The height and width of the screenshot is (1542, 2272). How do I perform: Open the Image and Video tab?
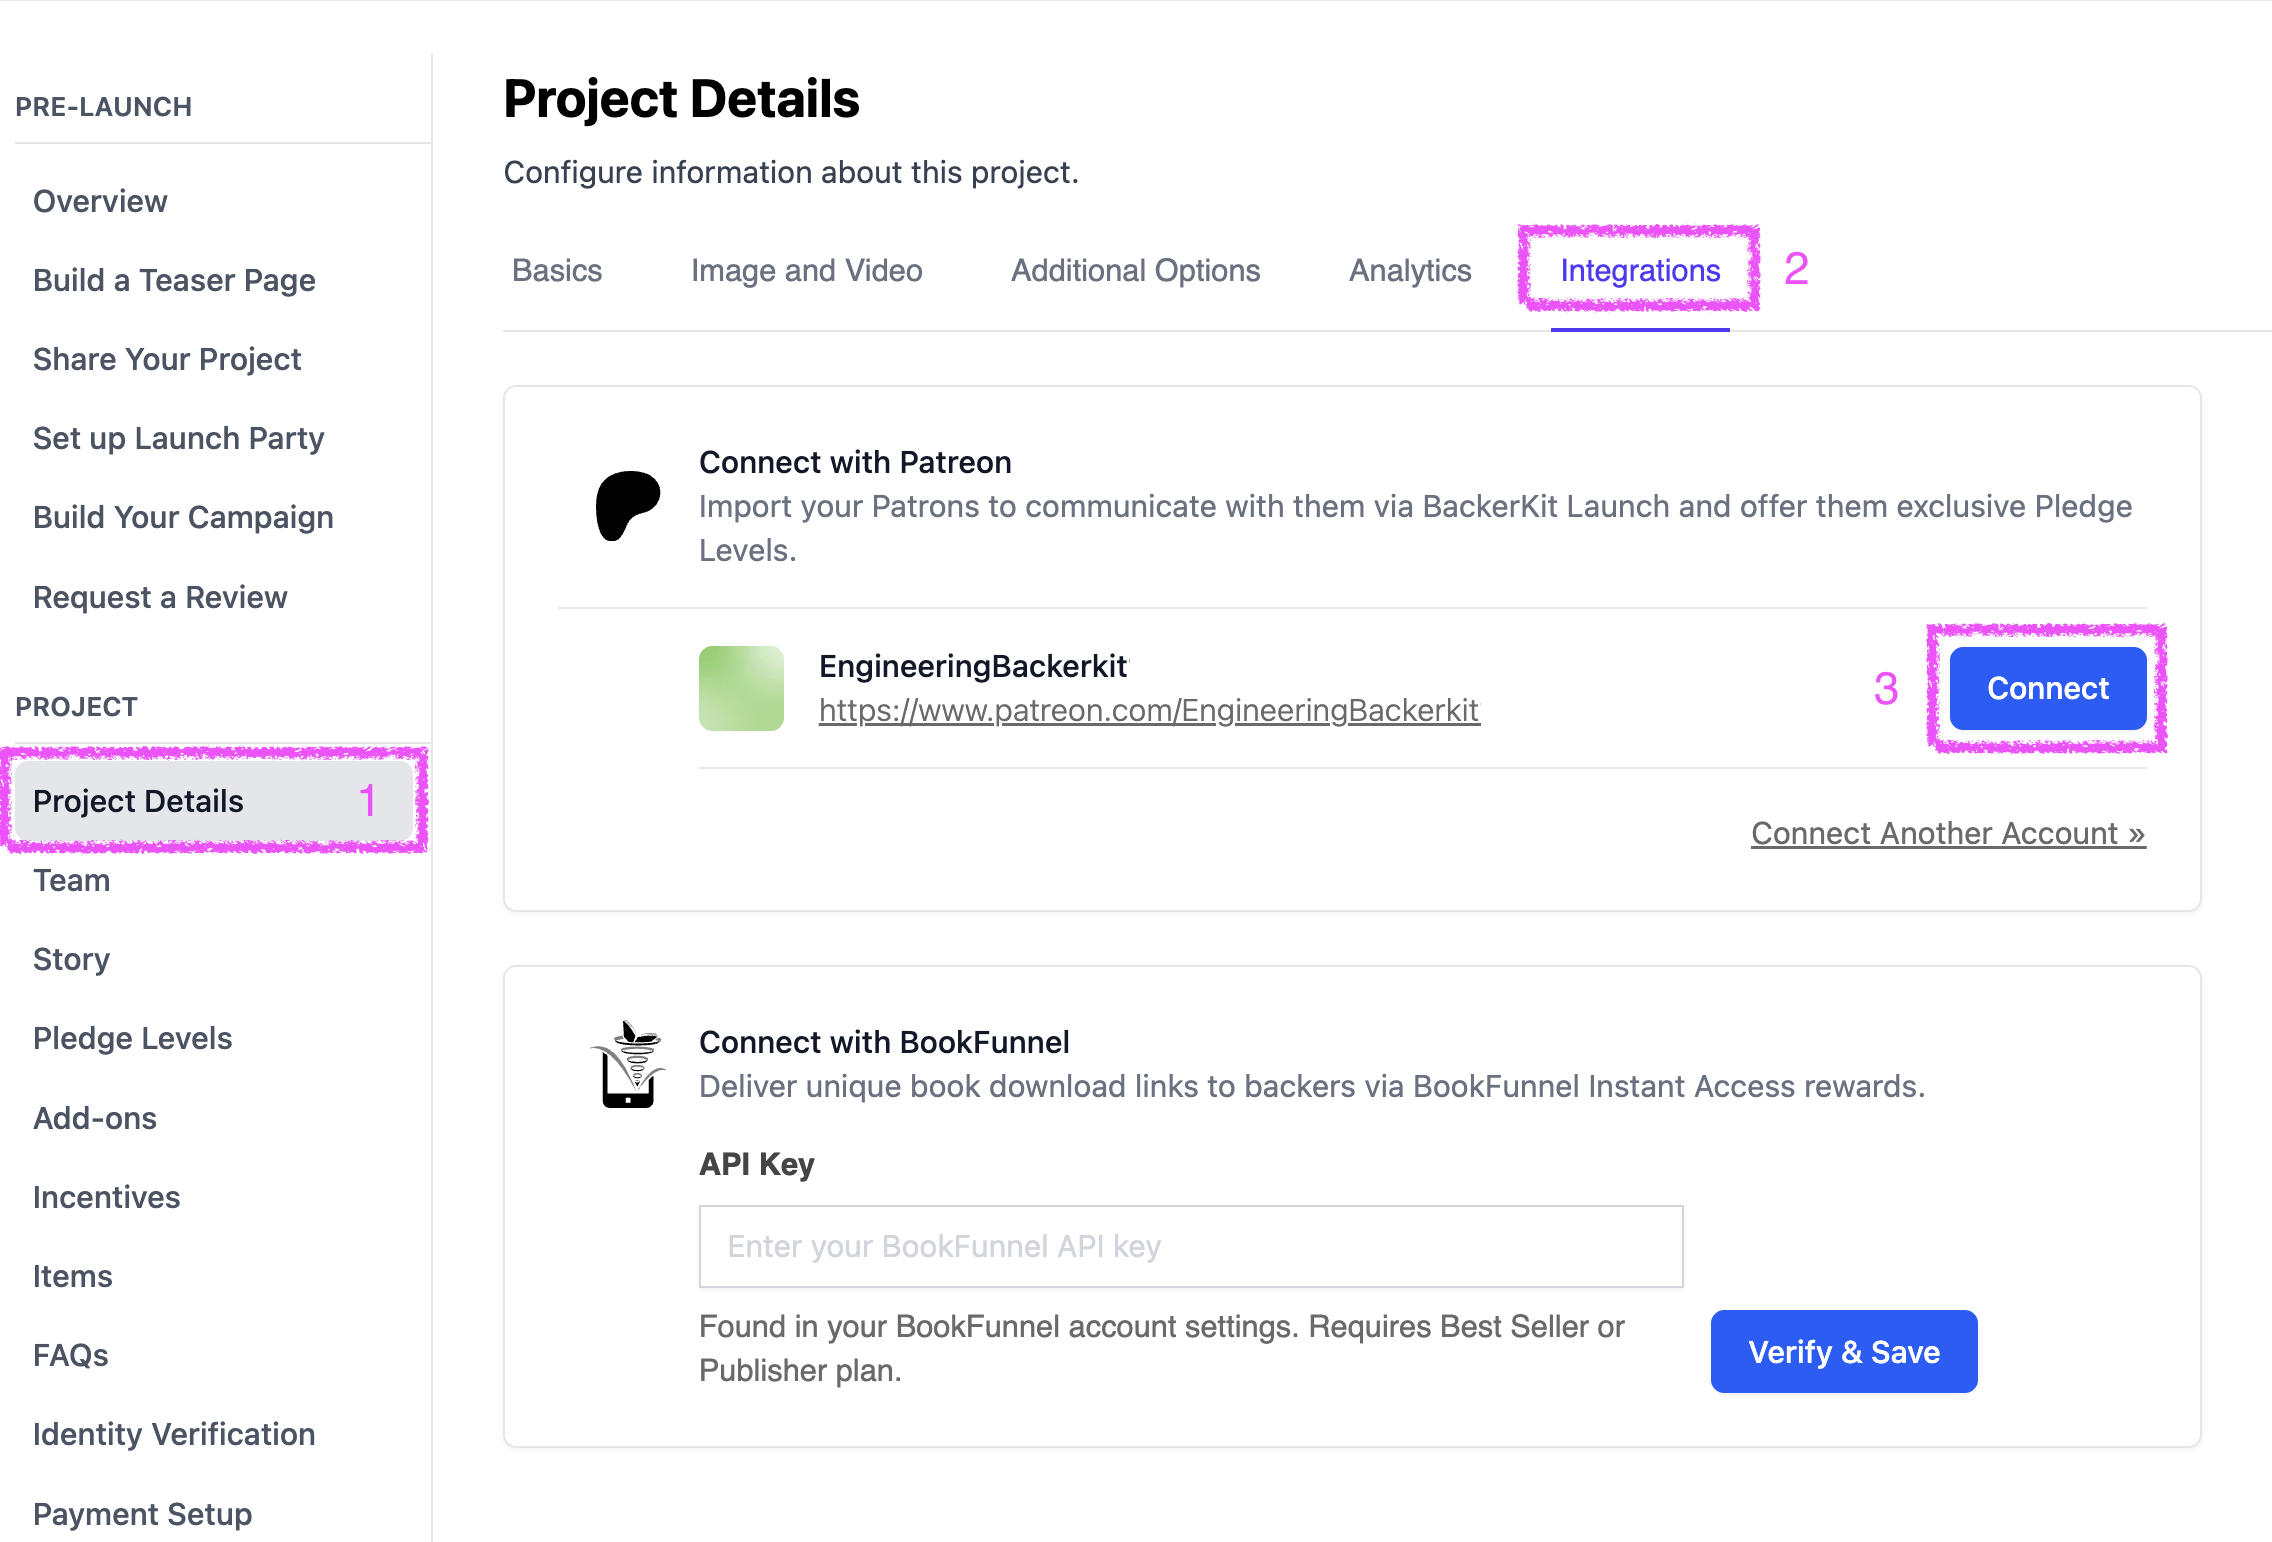806,270
